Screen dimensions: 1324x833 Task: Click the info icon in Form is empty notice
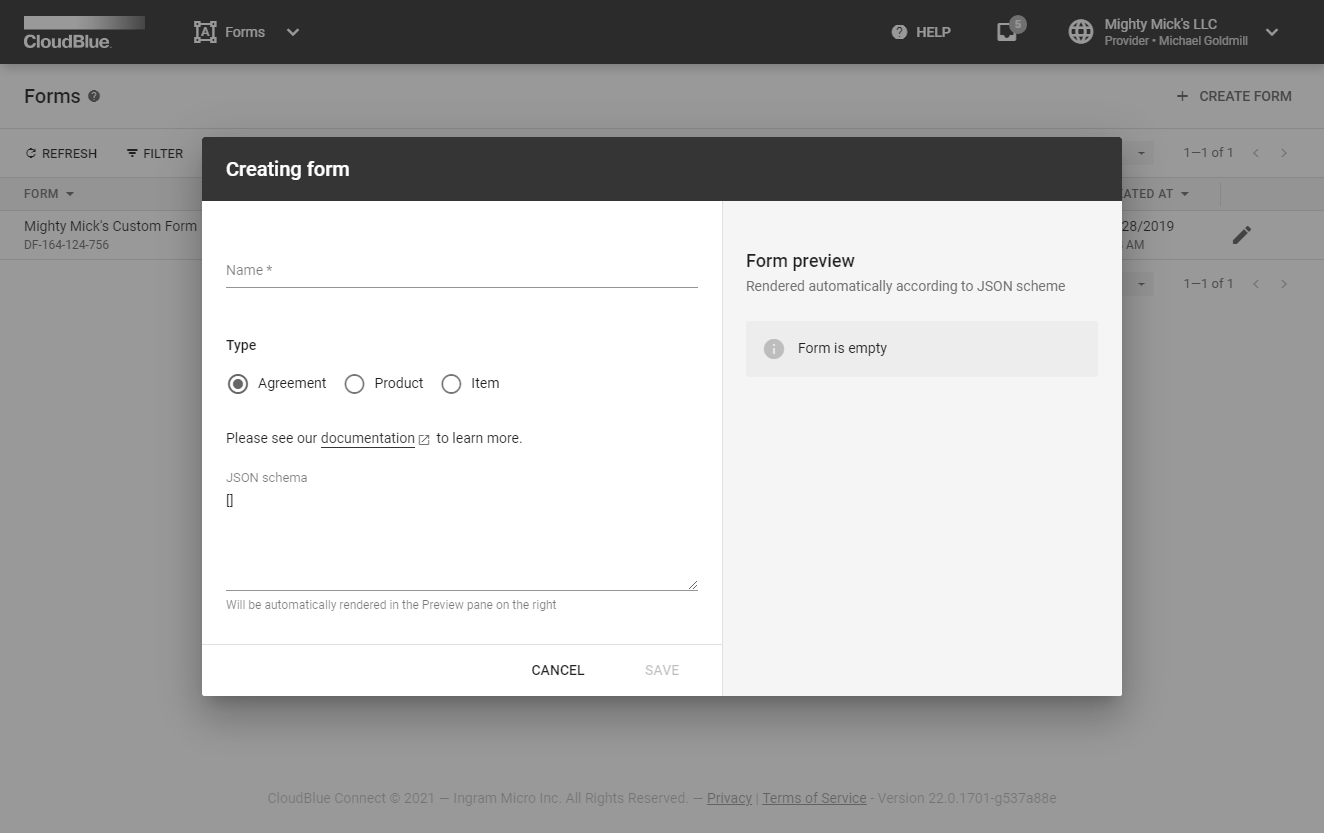pyautogui.click(x=774, y=349)
